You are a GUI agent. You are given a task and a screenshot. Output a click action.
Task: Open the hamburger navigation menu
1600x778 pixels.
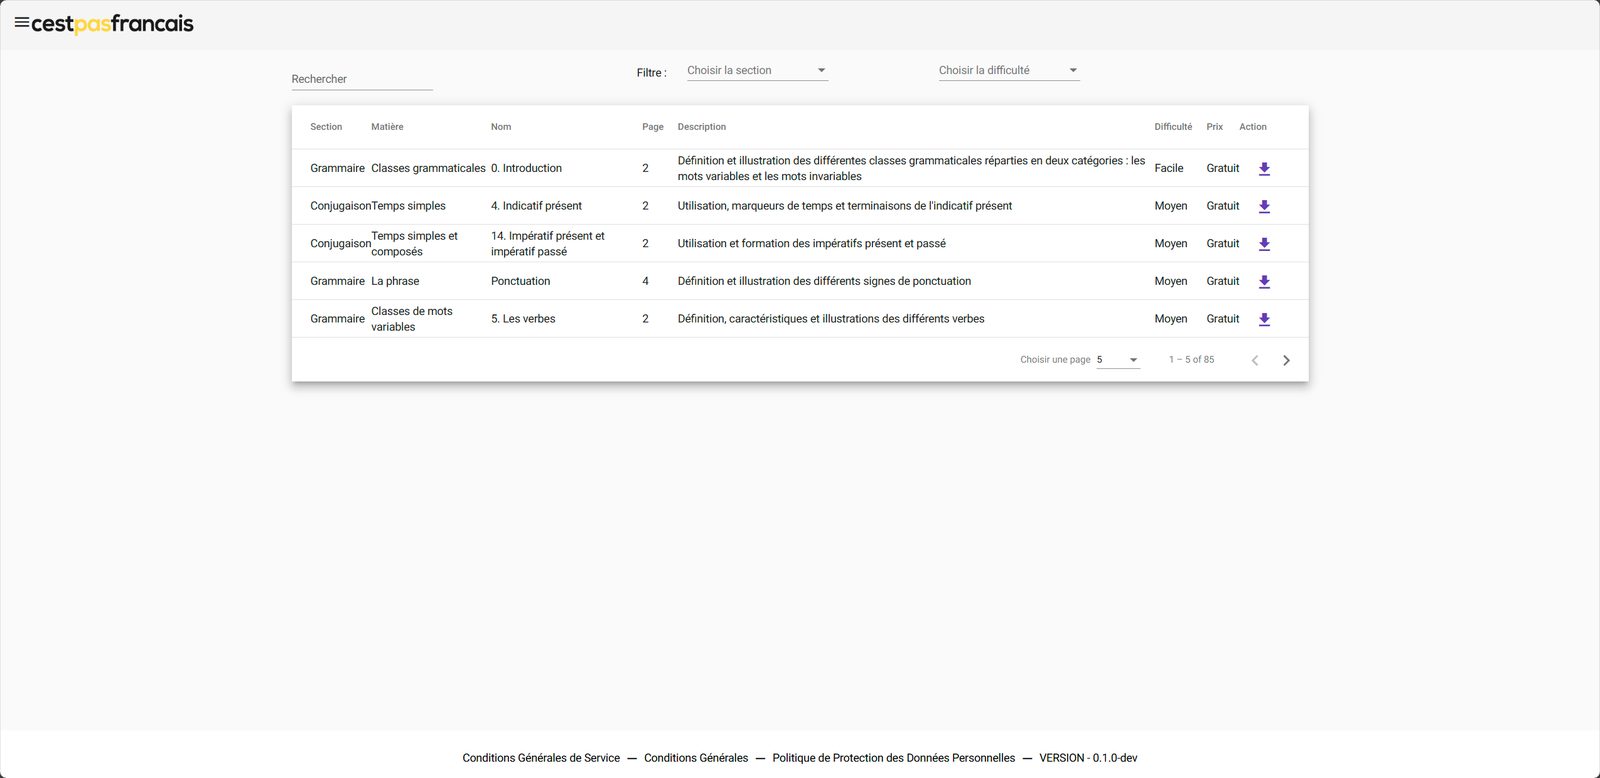(21, 22)
